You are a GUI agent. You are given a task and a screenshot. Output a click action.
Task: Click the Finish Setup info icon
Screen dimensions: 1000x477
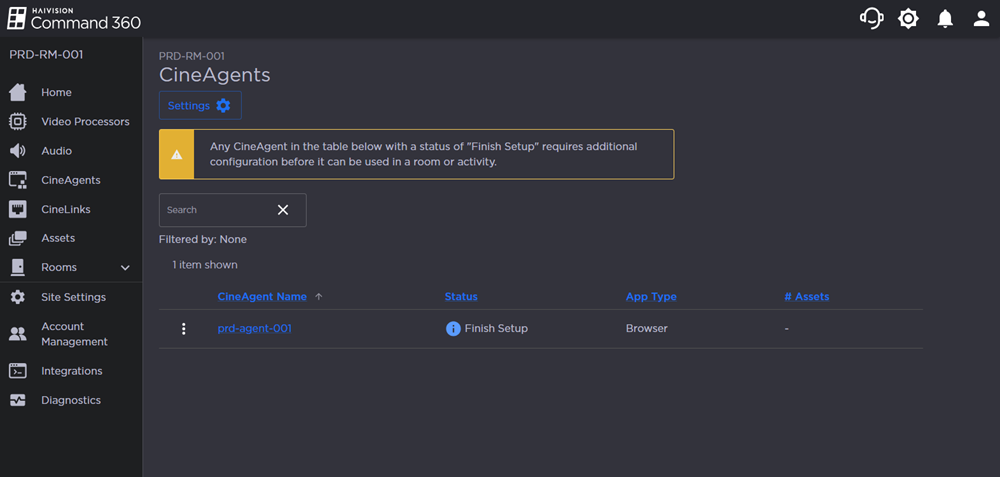tap(453, 329)
